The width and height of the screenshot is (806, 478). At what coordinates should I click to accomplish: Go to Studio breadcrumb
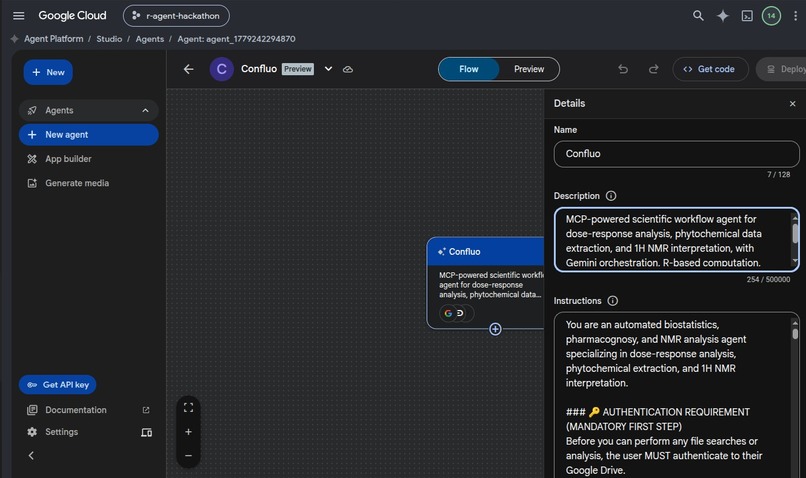pos(109,39)
